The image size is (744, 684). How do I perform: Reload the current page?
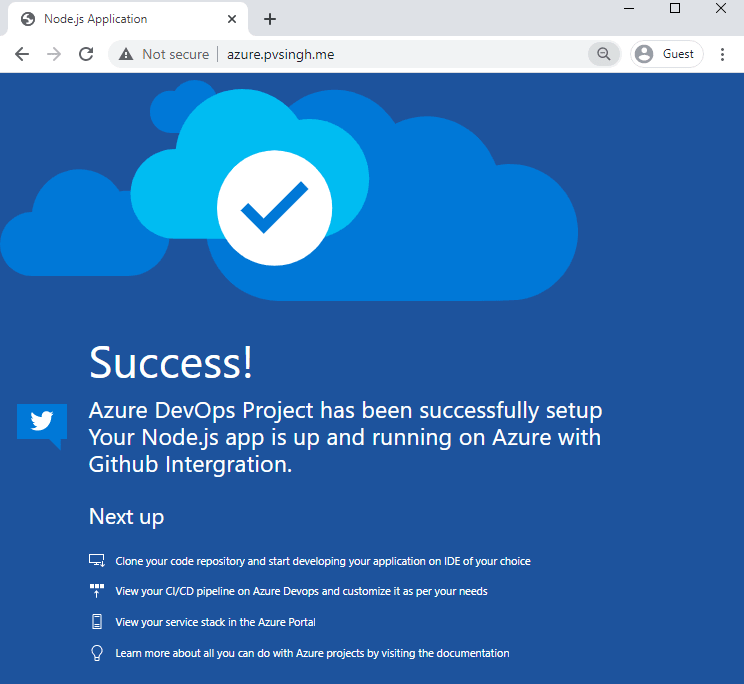click(86, 54)
